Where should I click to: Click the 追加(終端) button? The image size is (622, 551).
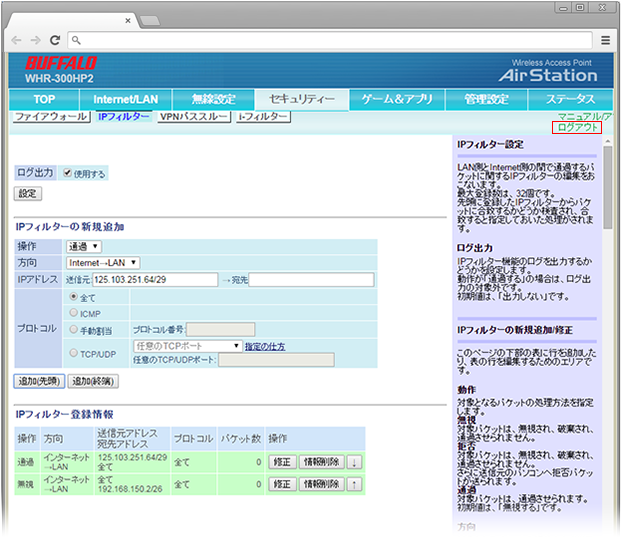(x=93, y=381)
